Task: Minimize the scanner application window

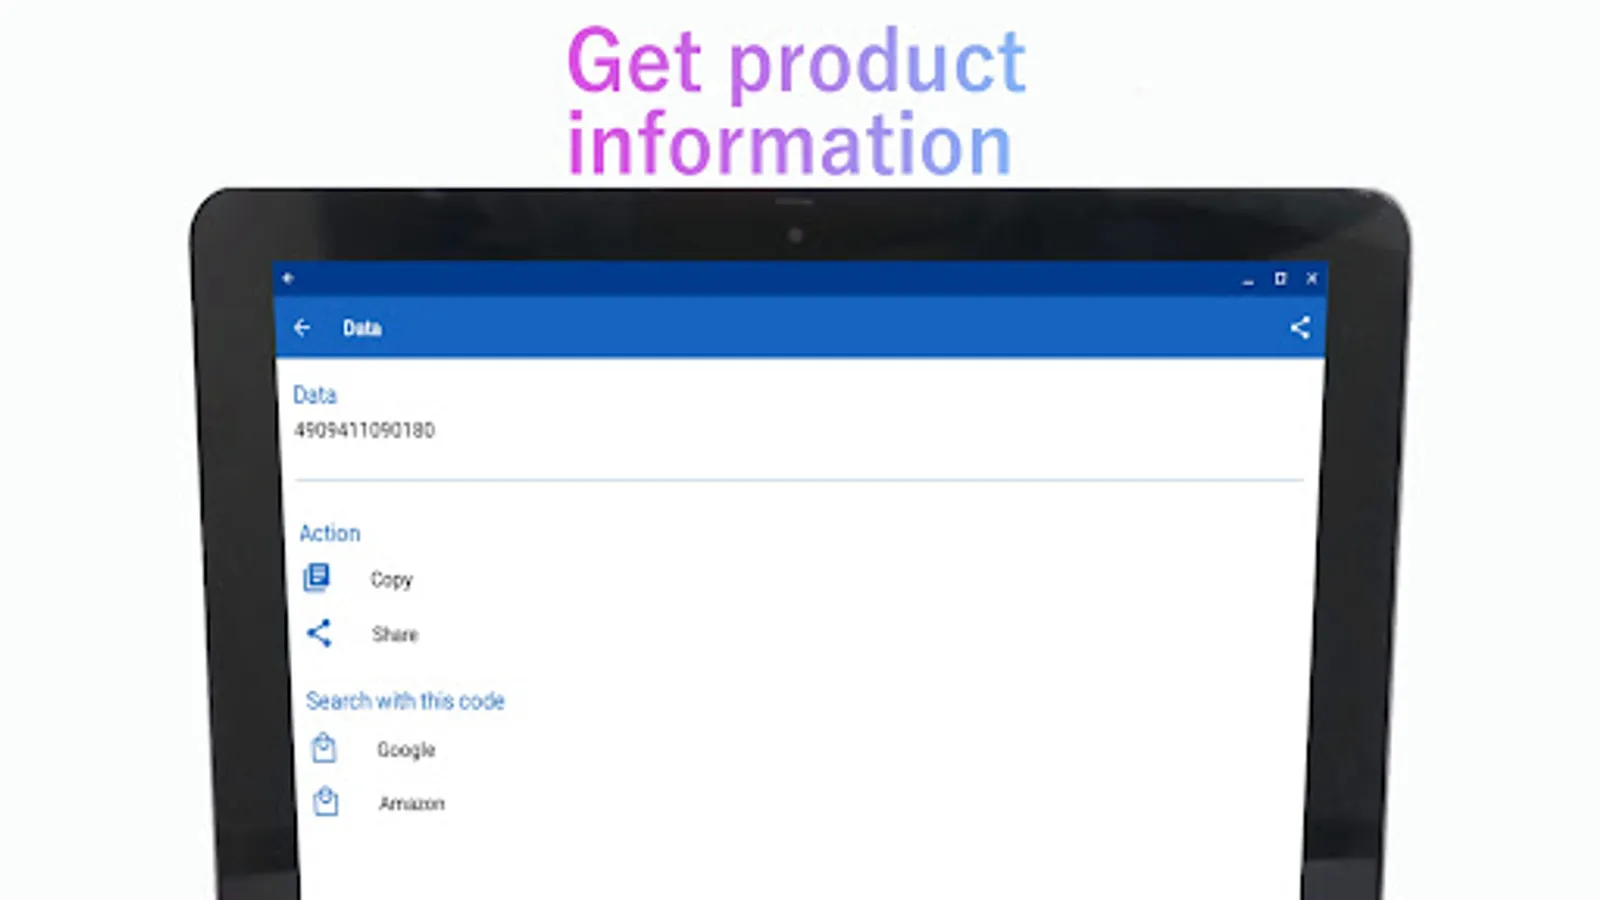Action: pos(1250,279)
